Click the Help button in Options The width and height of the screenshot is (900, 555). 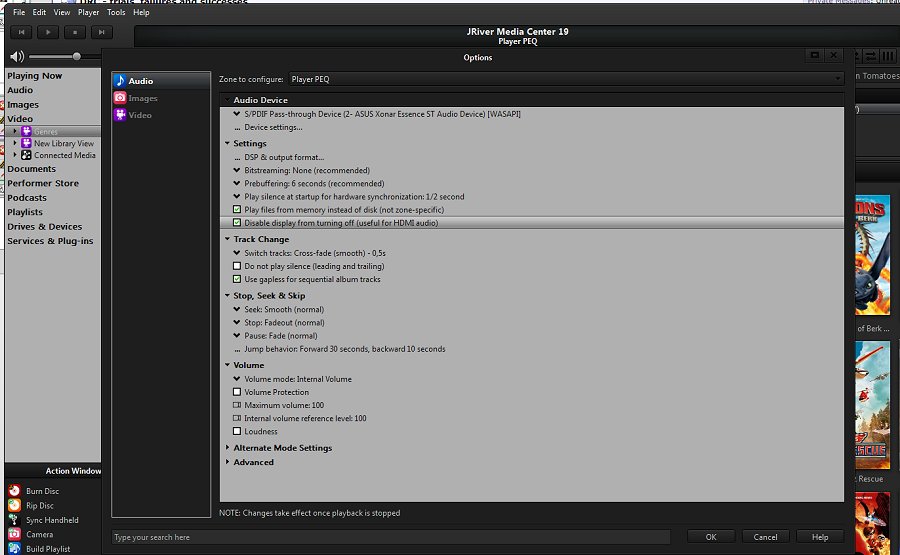click(x=820, y=537)
